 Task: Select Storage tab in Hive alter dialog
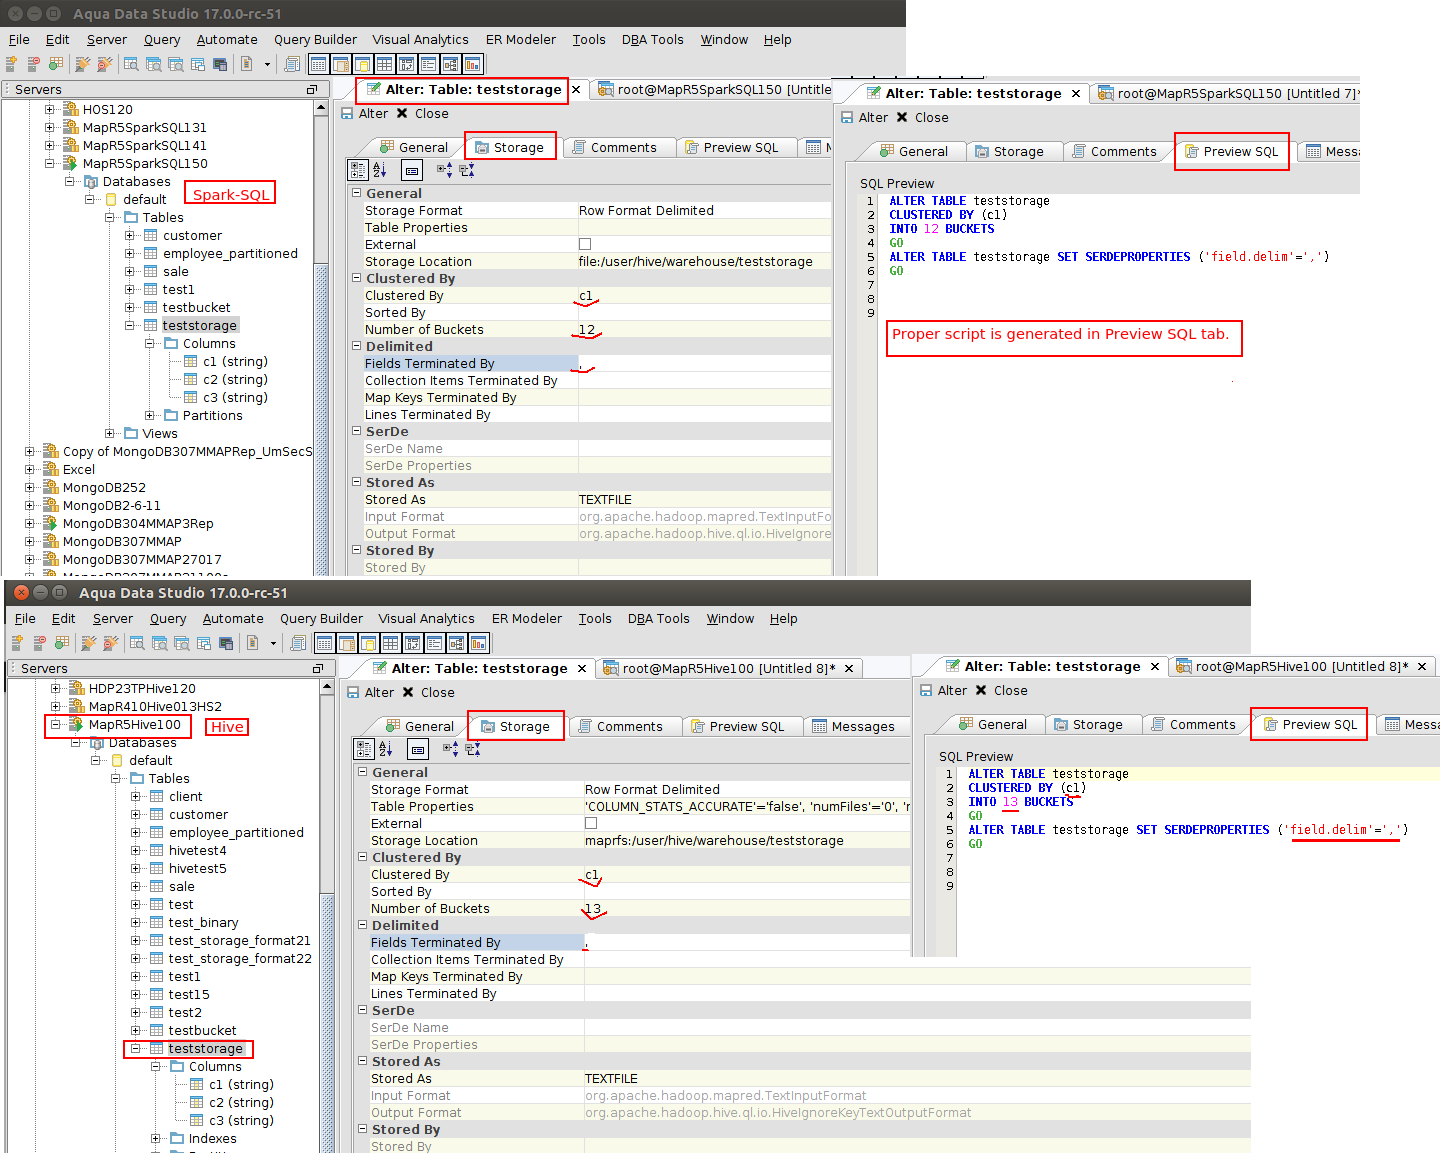(x=516, y=726)
